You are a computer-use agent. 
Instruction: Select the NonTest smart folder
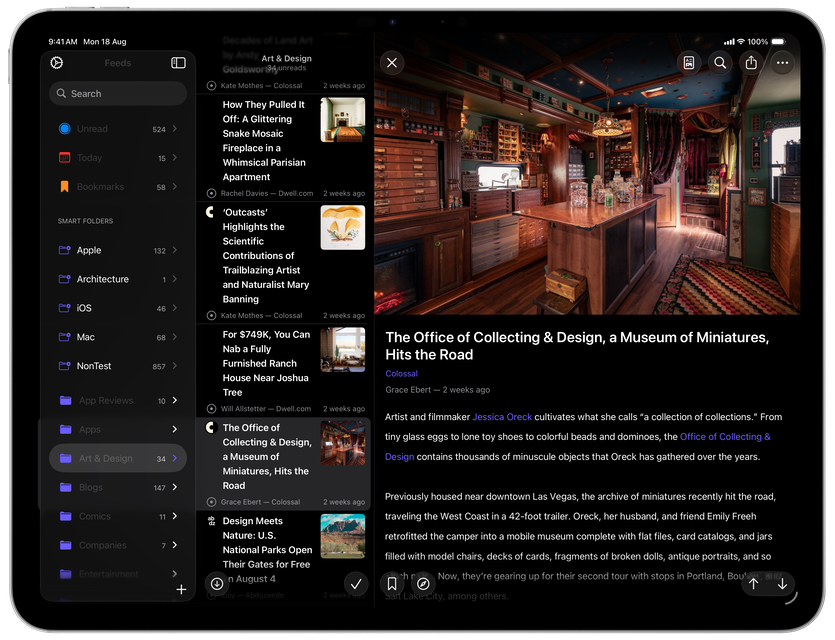(x=118, y=366)
